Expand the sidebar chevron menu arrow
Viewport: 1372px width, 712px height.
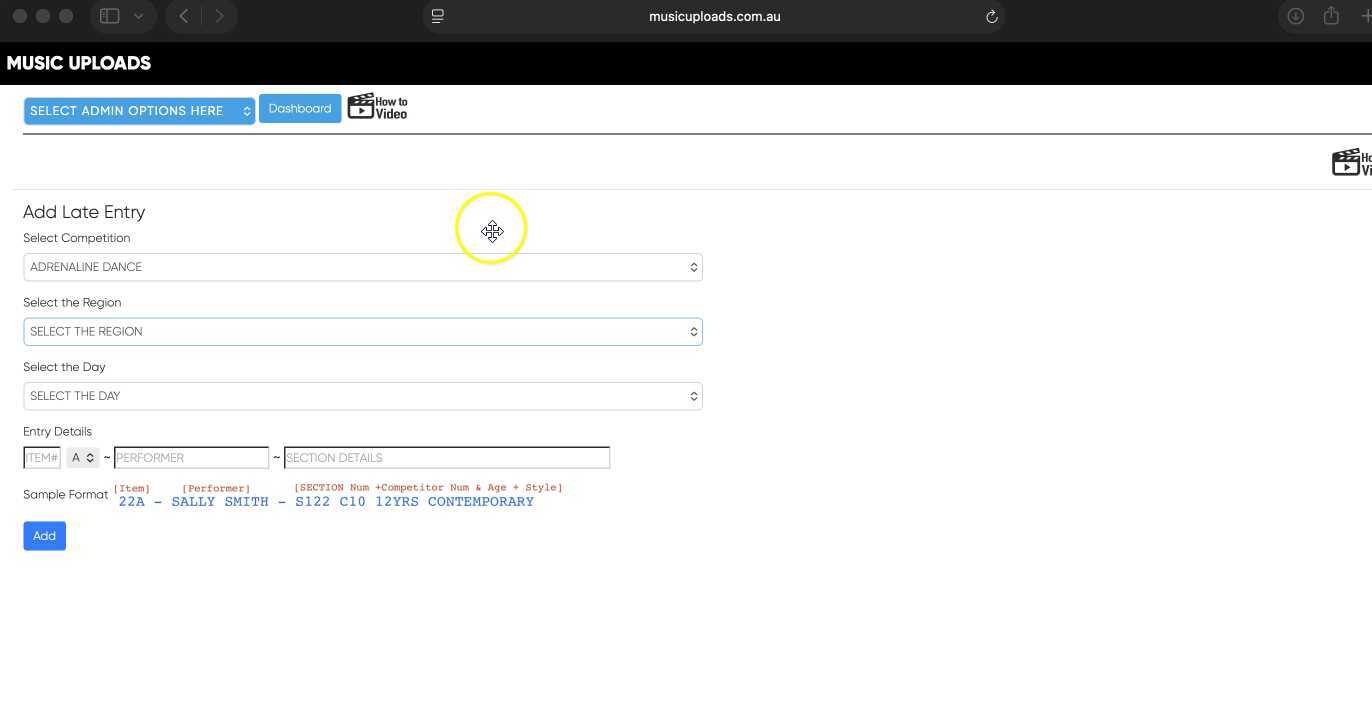tap(139, 16)
